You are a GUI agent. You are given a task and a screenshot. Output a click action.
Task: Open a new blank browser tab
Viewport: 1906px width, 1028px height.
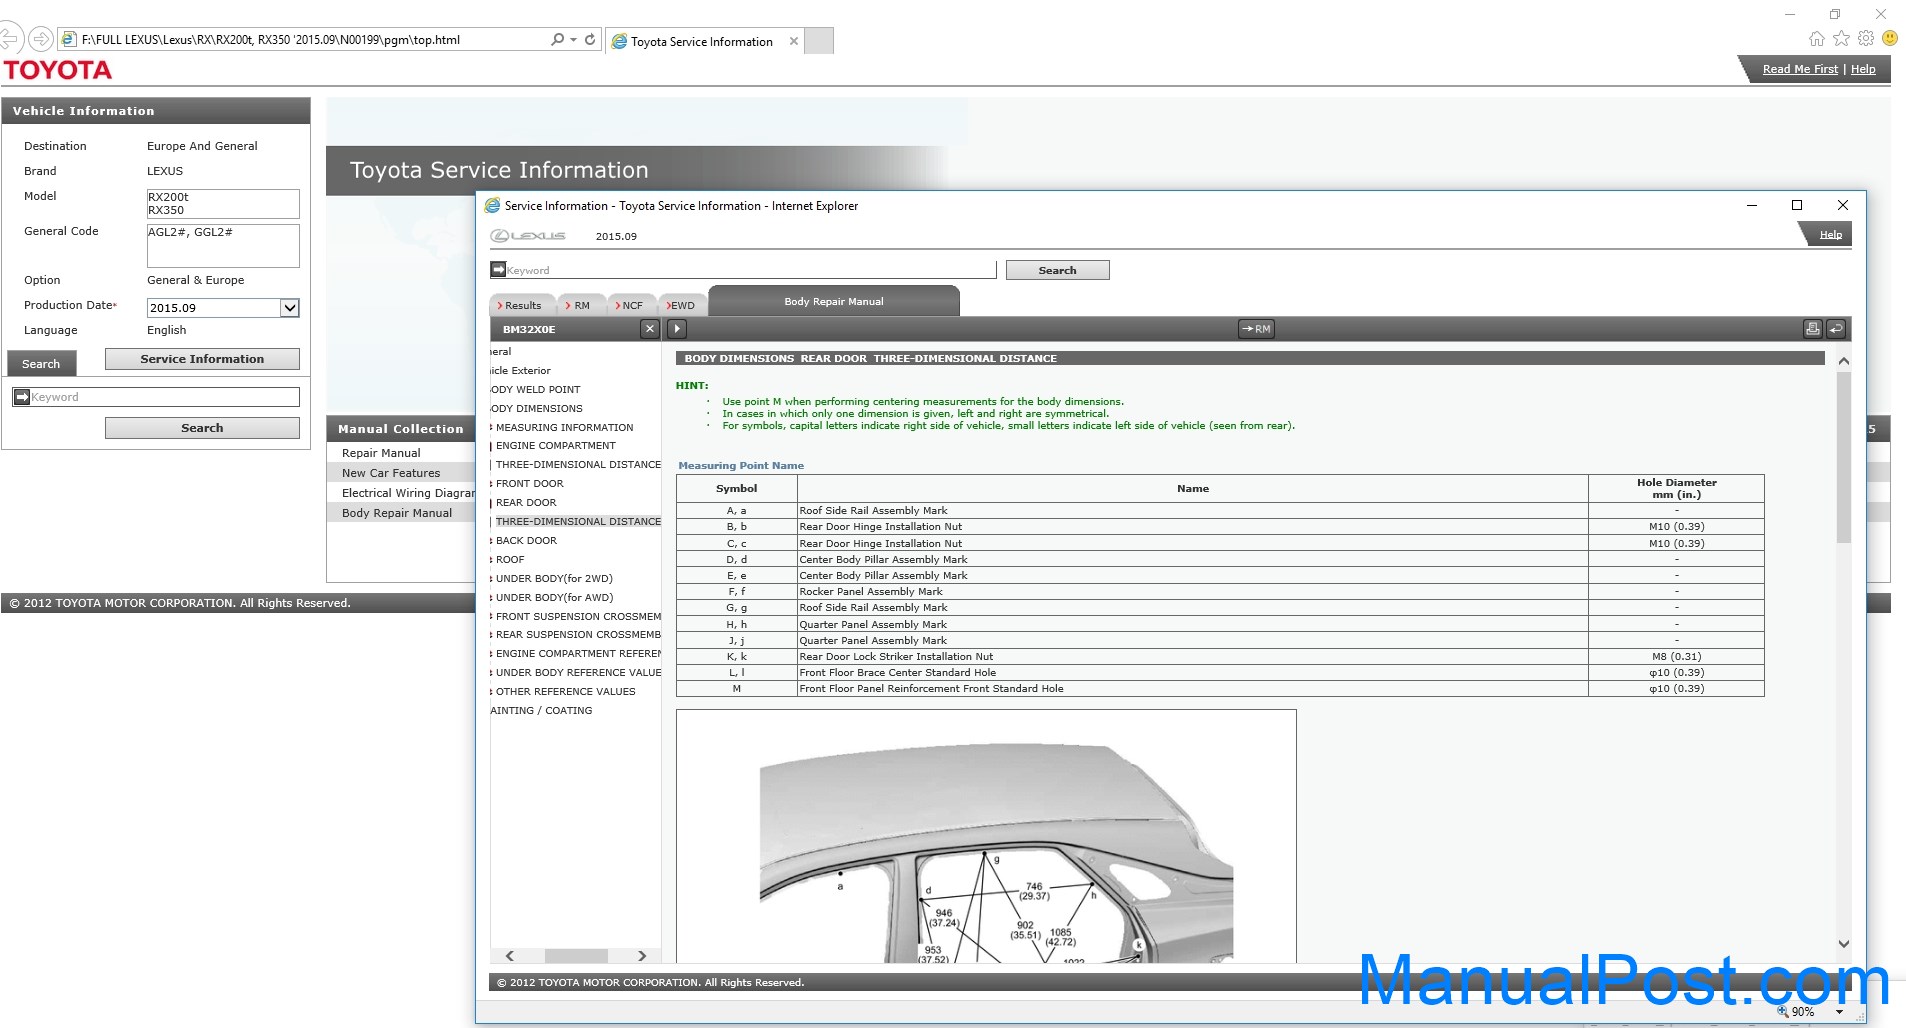coord(819,41)
